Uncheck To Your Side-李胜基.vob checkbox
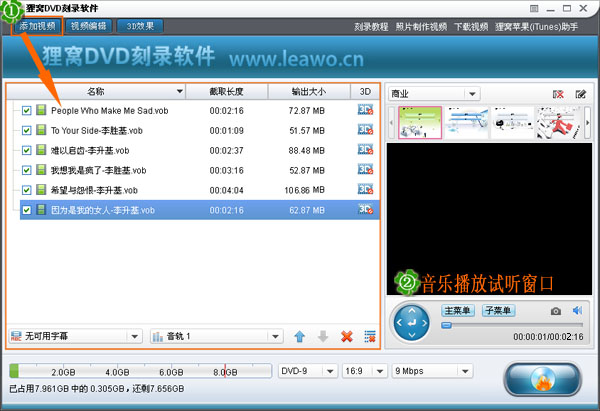Image resolution: width=600 pixels, height=411 pixels. 26,130
